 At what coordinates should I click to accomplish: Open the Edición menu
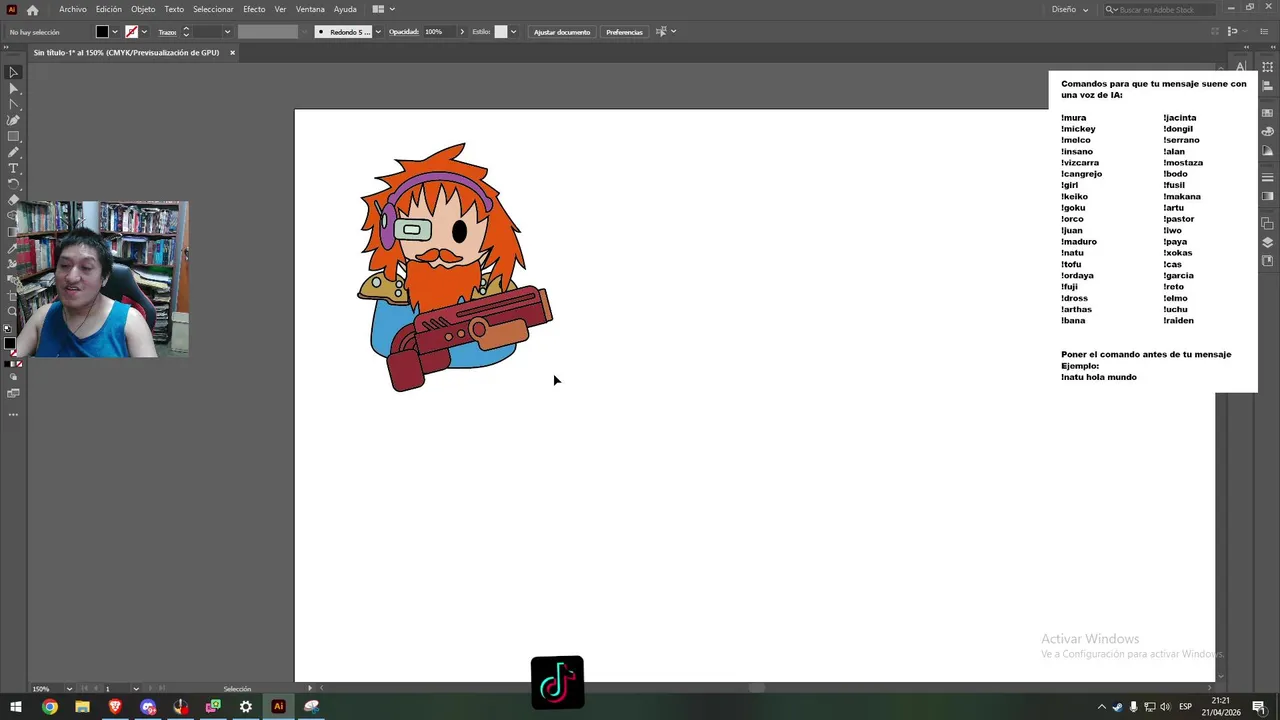(108, 9)
